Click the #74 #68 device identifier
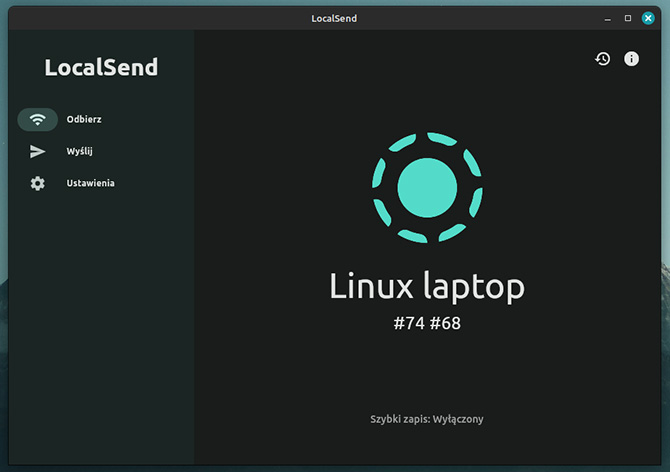 (427, 323)
